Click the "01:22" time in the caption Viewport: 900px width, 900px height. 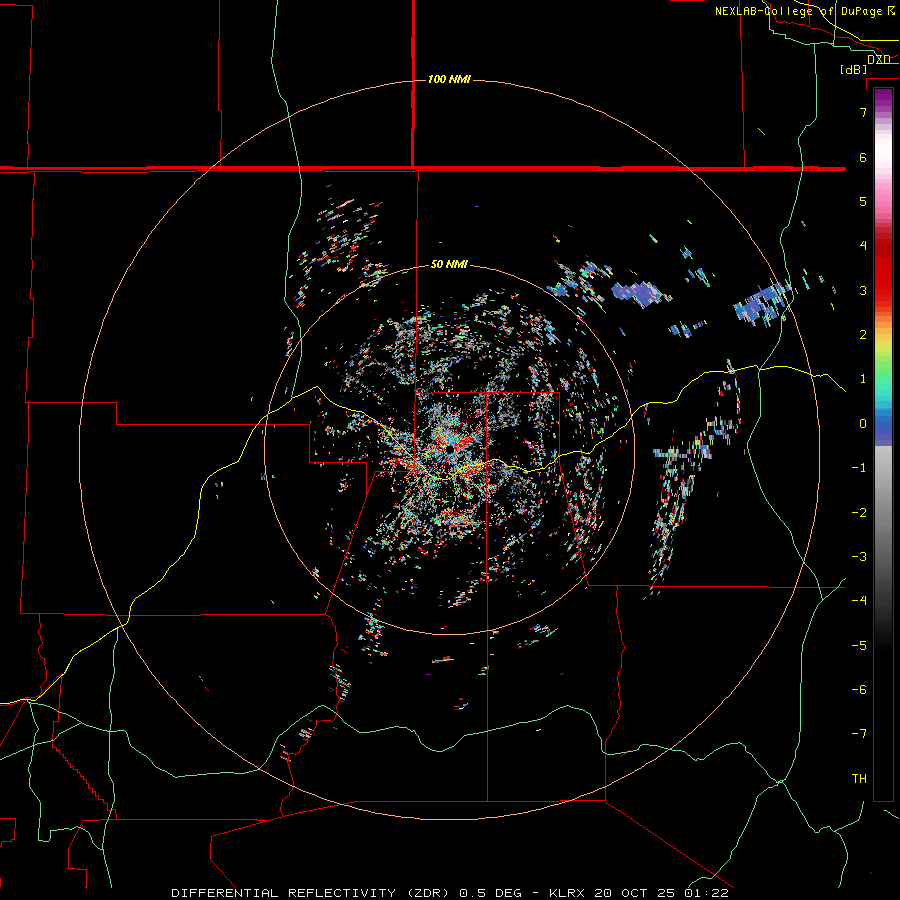pos(706,893)
